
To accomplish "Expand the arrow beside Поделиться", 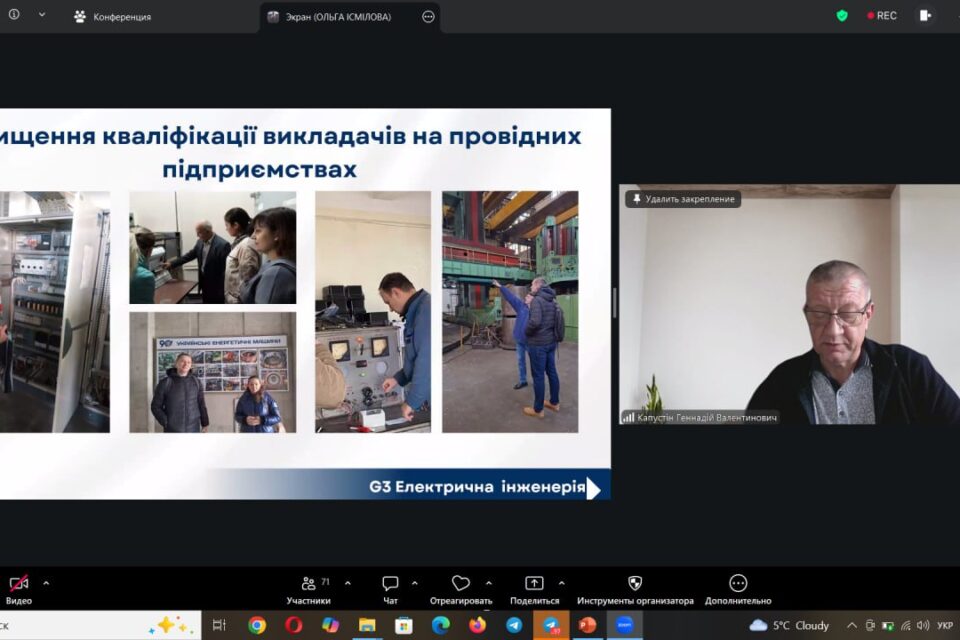I will coord(561,583).
